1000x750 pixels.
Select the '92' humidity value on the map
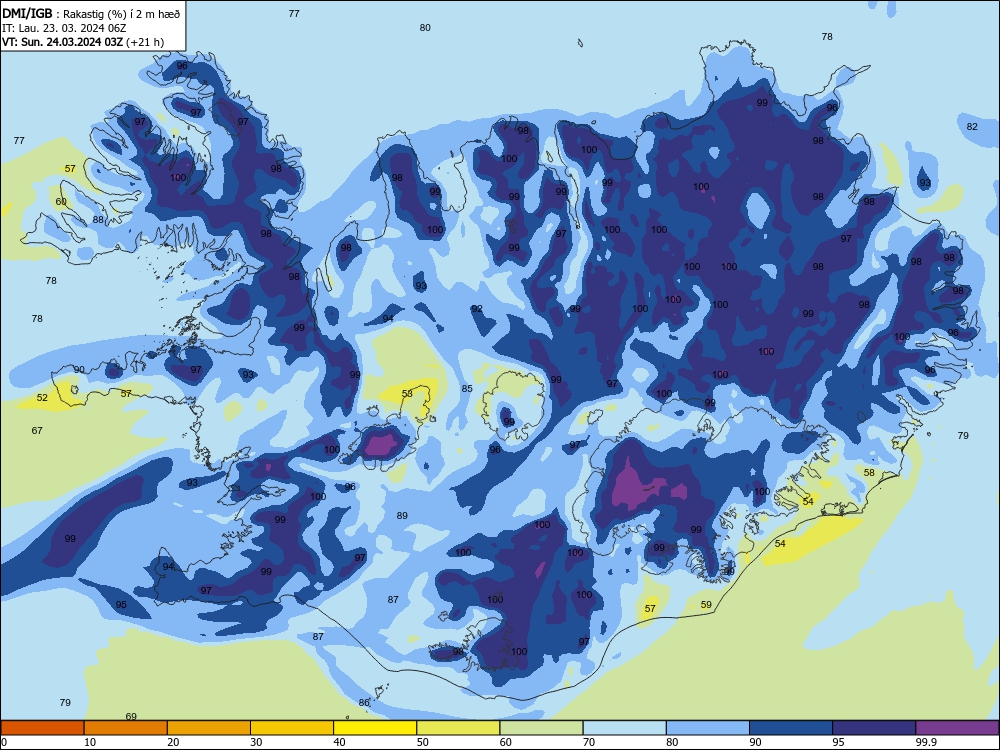[477, 309]
